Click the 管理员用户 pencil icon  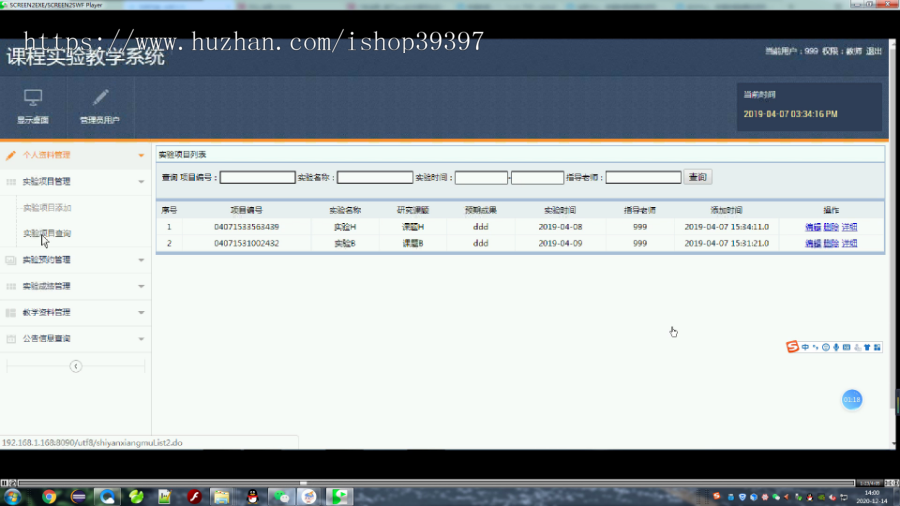pos(100,97)
